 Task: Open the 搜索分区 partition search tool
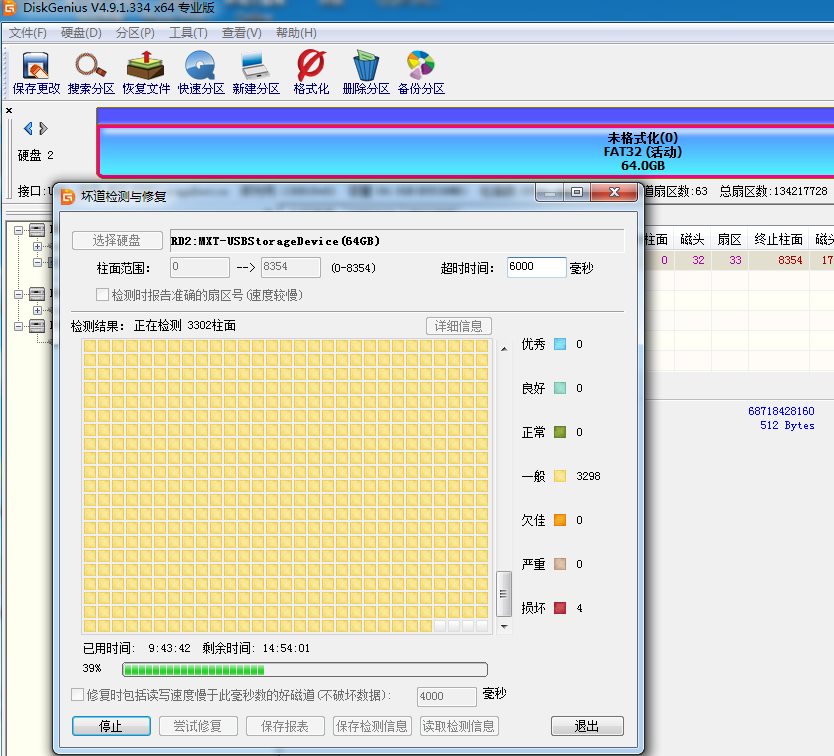click(91, 73)
